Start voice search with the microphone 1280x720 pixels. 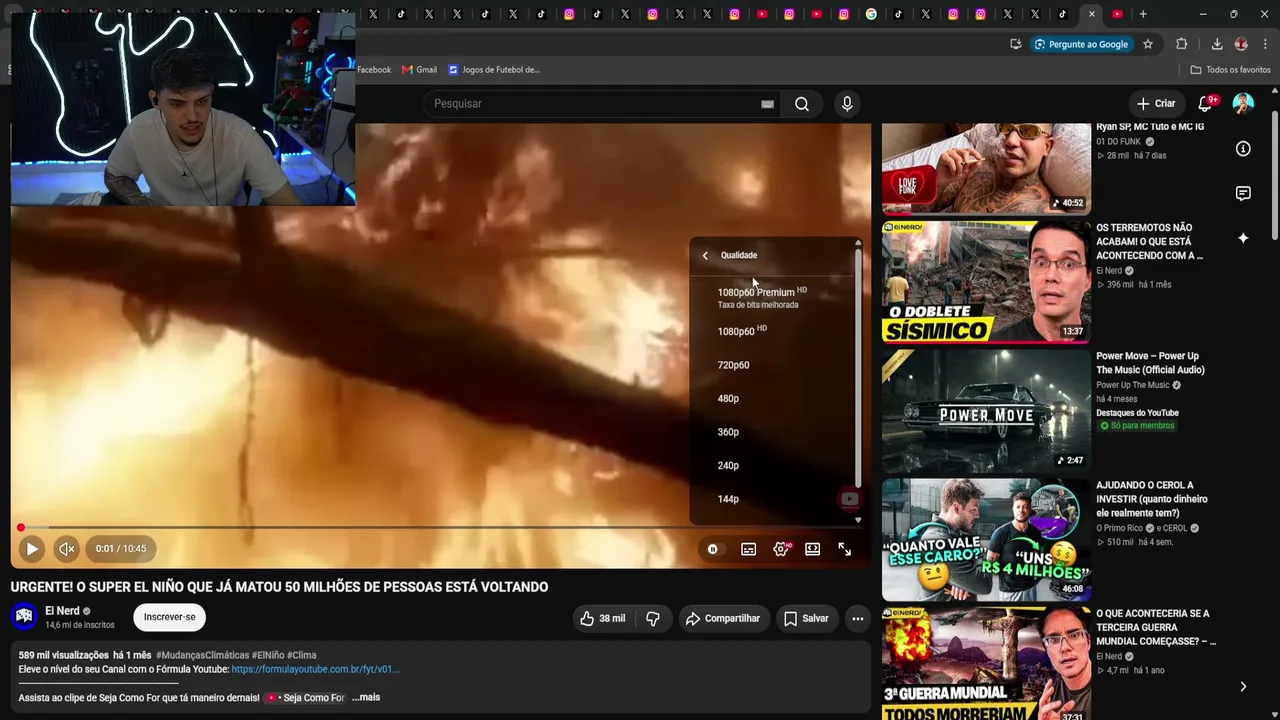click(847, 104)
